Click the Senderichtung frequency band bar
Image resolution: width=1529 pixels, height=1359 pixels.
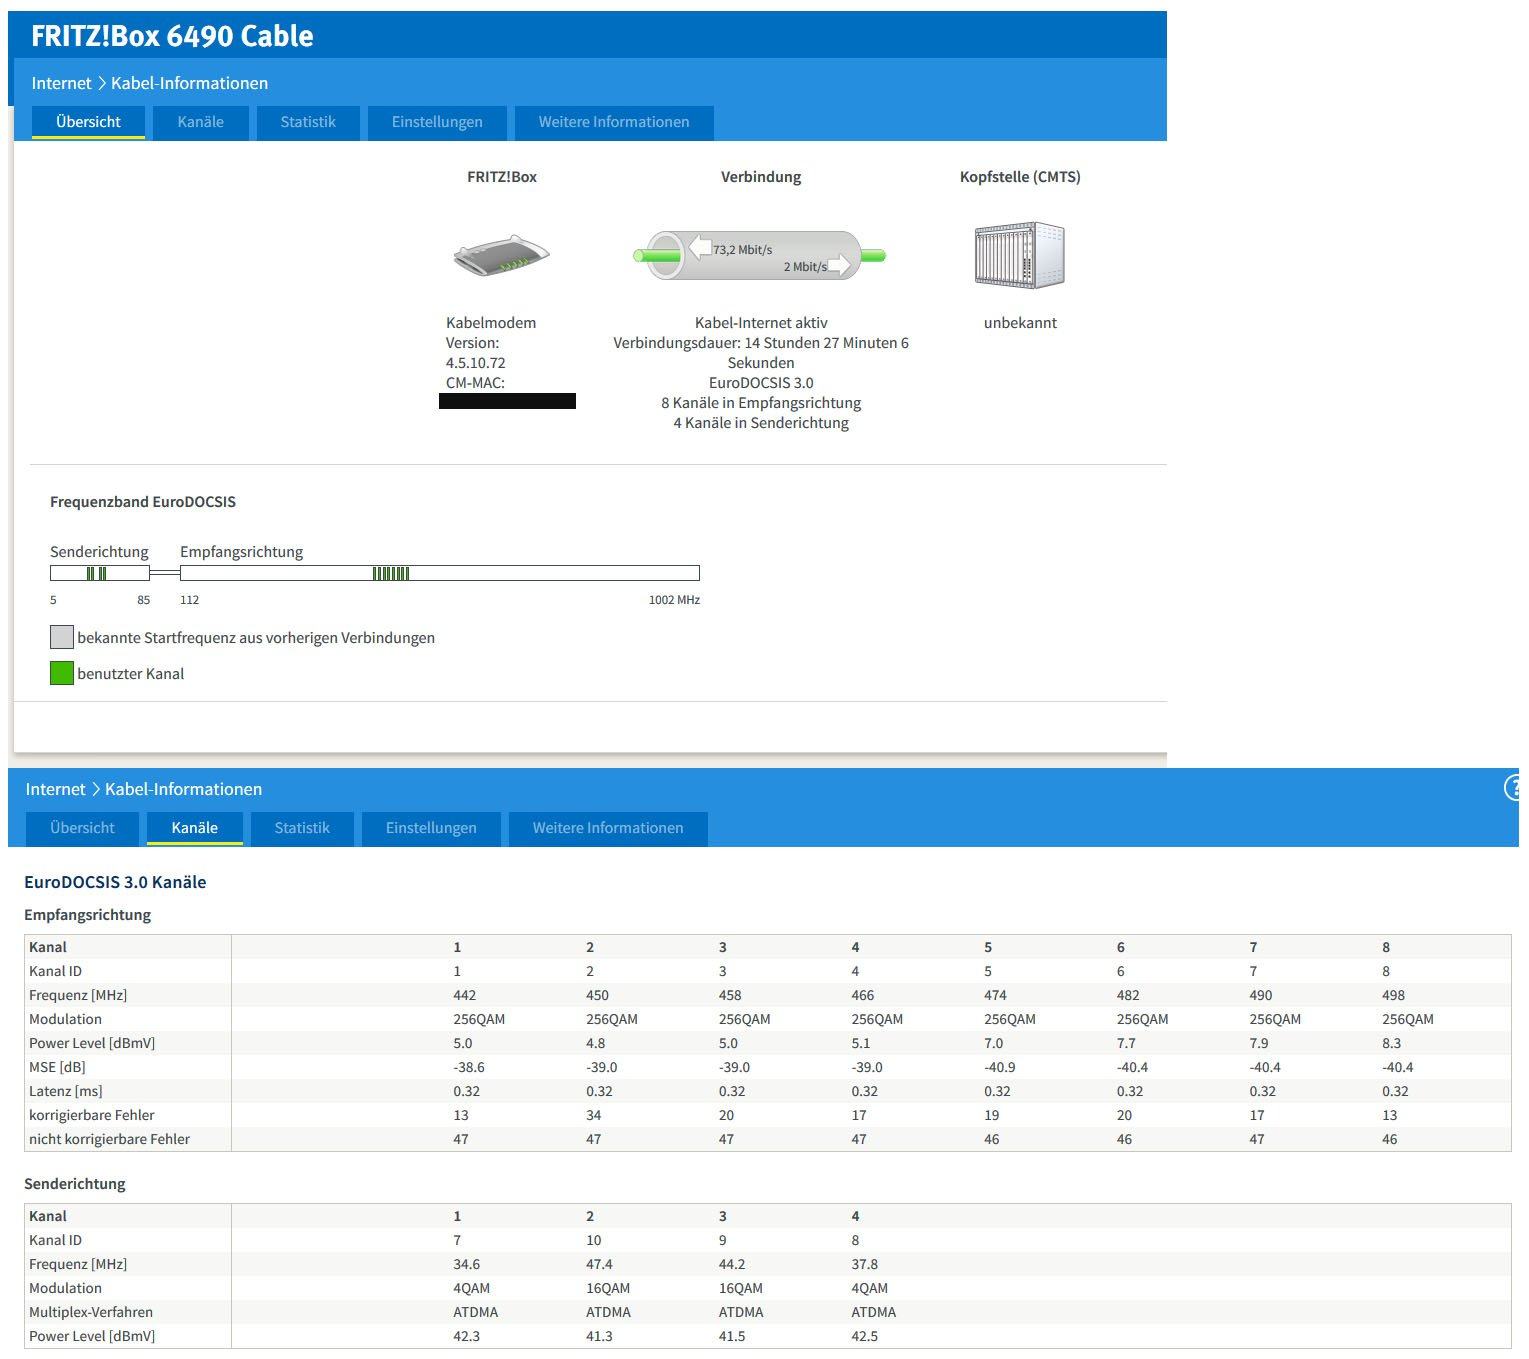click(100, 573)
